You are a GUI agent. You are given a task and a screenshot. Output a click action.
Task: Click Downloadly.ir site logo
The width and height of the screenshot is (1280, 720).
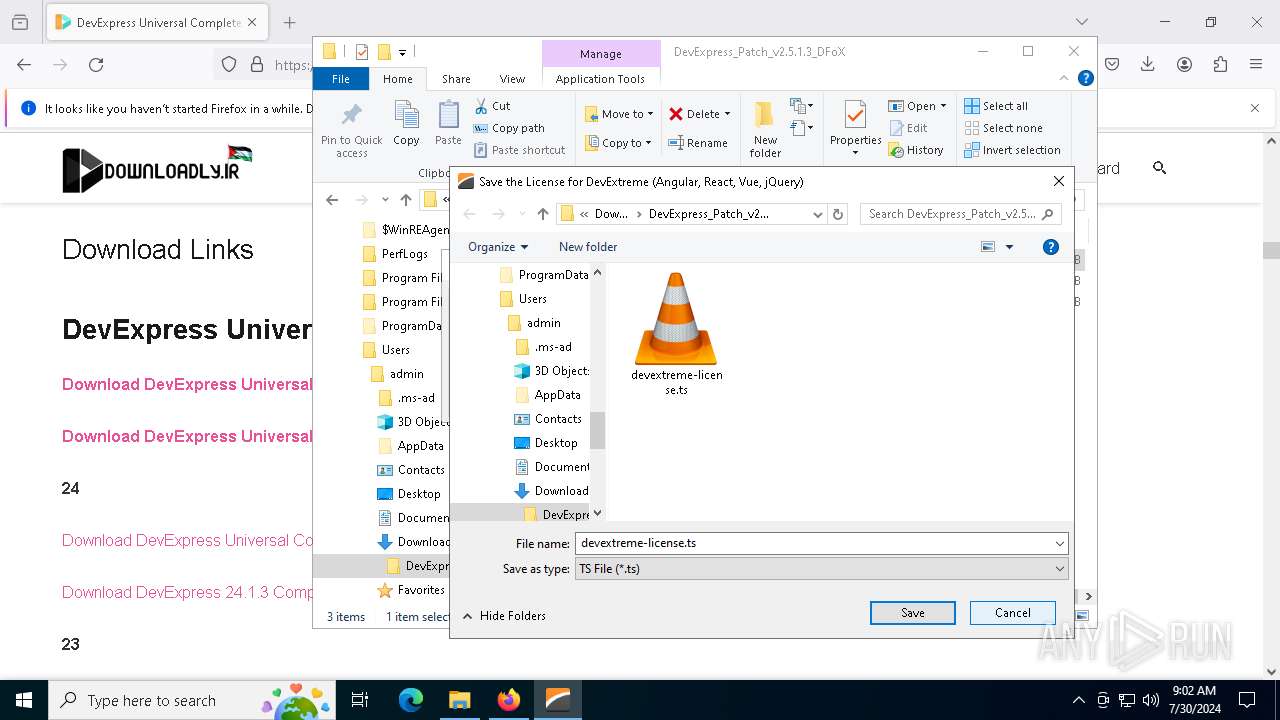pyautogui.click(x=157, y=169)
